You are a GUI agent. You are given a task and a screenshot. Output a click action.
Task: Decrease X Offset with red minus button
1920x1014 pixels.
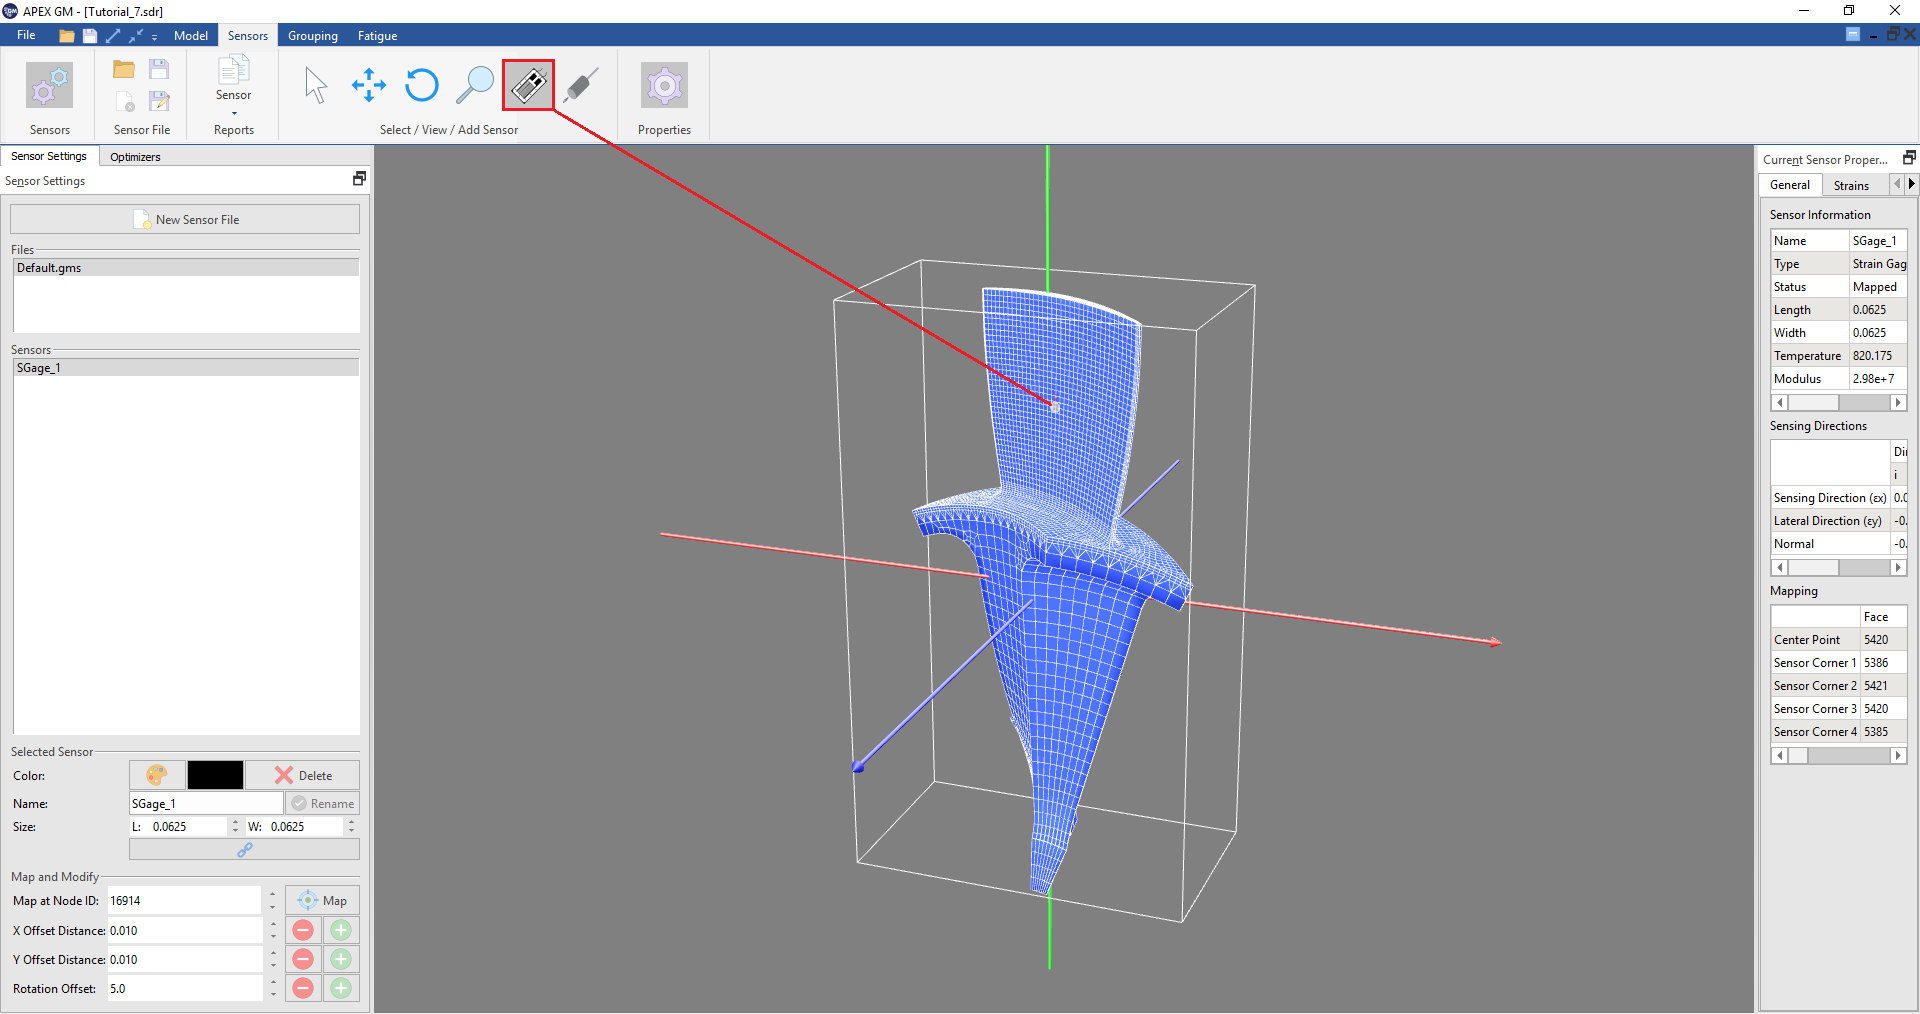pyautogui.click(x=303, y=930)
